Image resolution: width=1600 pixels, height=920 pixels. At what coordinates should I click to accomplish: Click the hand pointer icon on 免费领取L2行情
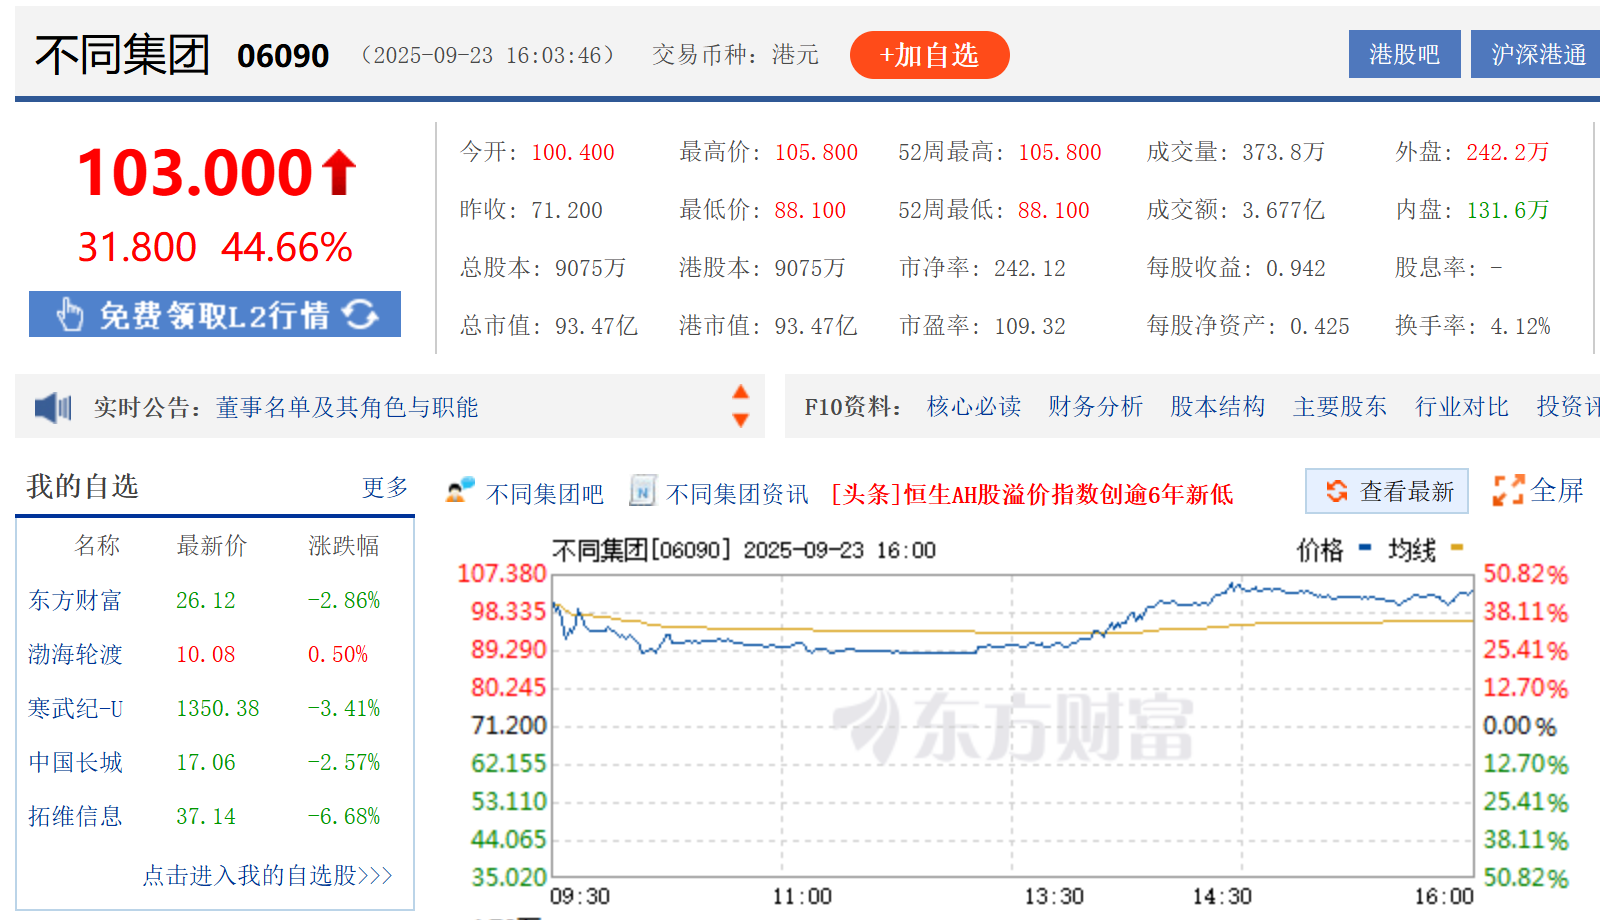70,313
